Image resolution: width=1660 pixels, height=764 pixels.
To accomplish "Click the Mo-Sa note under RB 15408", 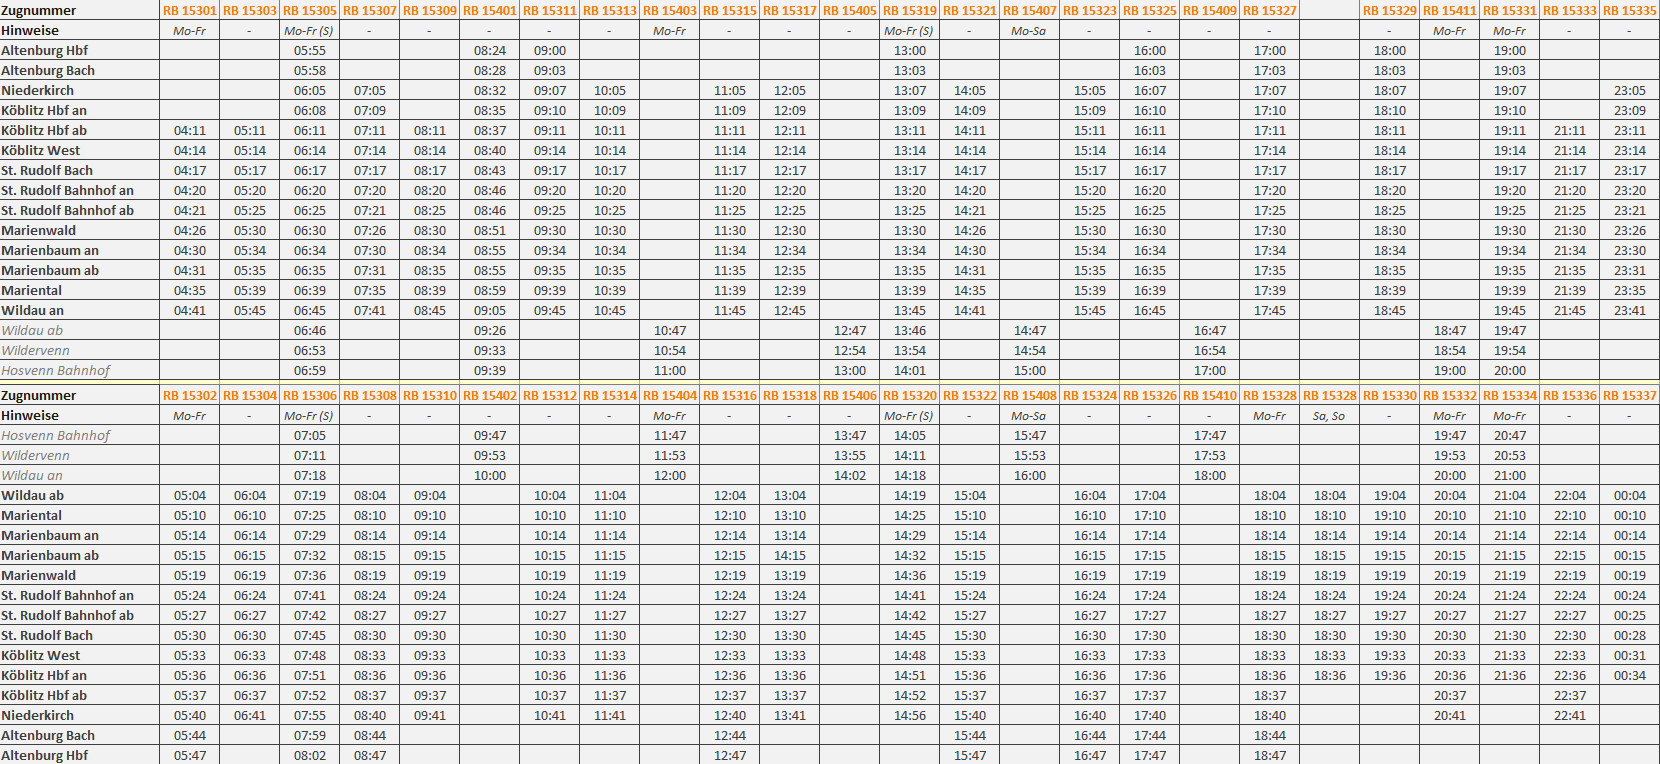I will [x=1029, y=415].
